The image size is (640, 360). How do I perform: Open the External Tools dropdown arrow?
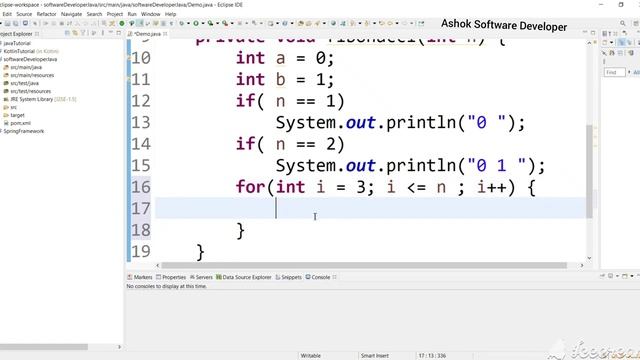(x=232, y=24)
